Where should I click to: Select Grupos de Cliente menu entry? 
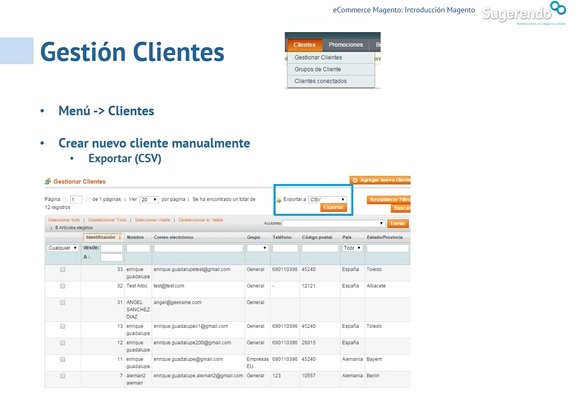(331, 69)
